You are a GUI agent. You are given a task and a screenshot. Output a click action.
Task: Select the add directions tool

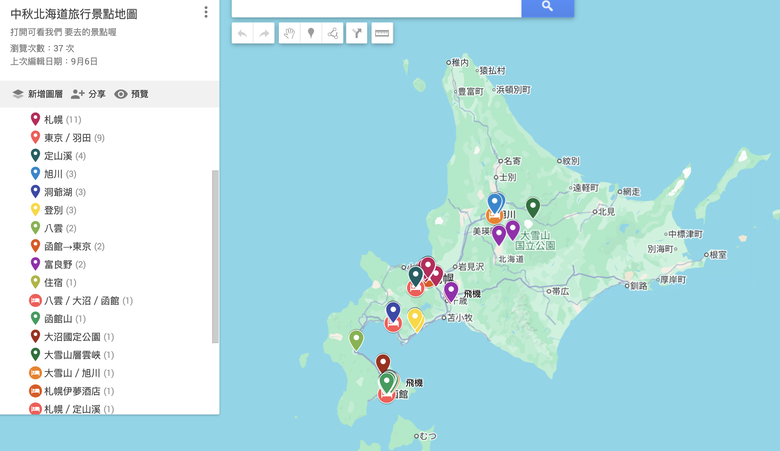coord(357,33)
